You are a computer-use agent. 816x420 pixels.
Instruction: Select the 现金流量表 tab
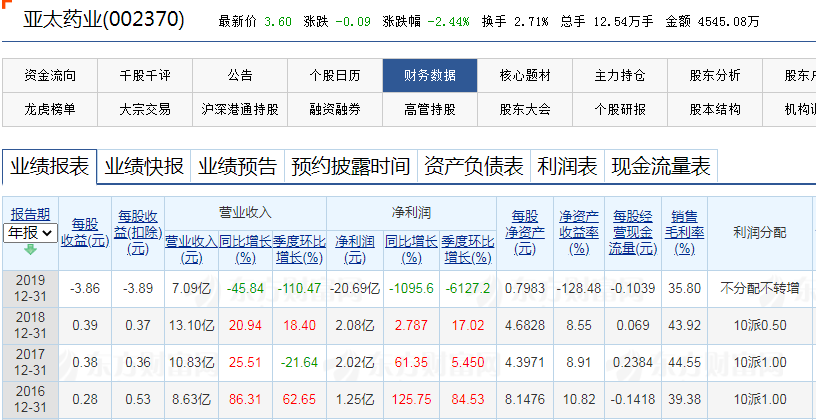[661, 167]
